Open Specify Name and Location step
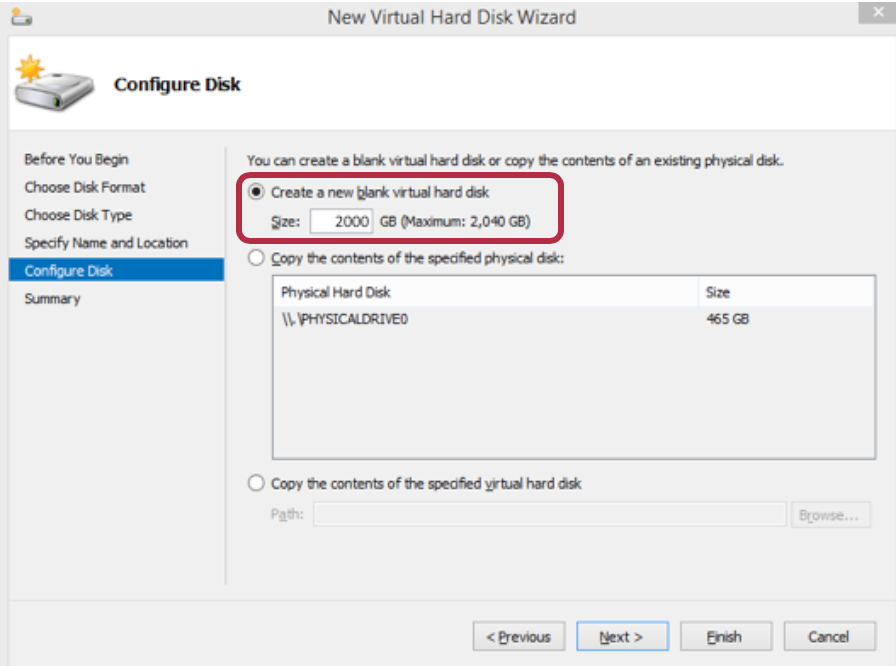 pyautogui.click(x=106, y=243)
